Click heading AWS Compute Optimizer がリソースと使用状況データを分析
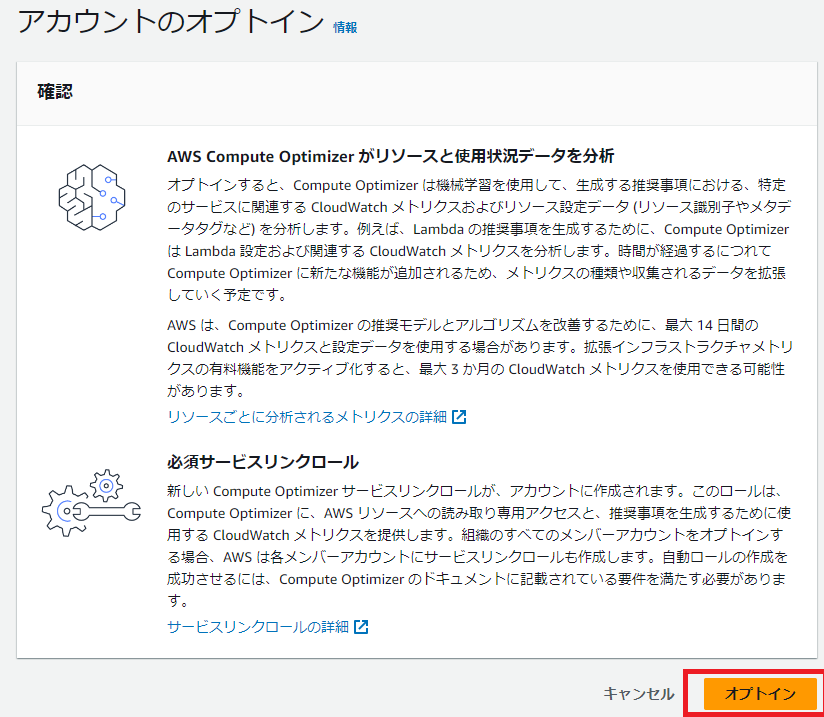This screenshot has width=824, height=717. [390, 156]
